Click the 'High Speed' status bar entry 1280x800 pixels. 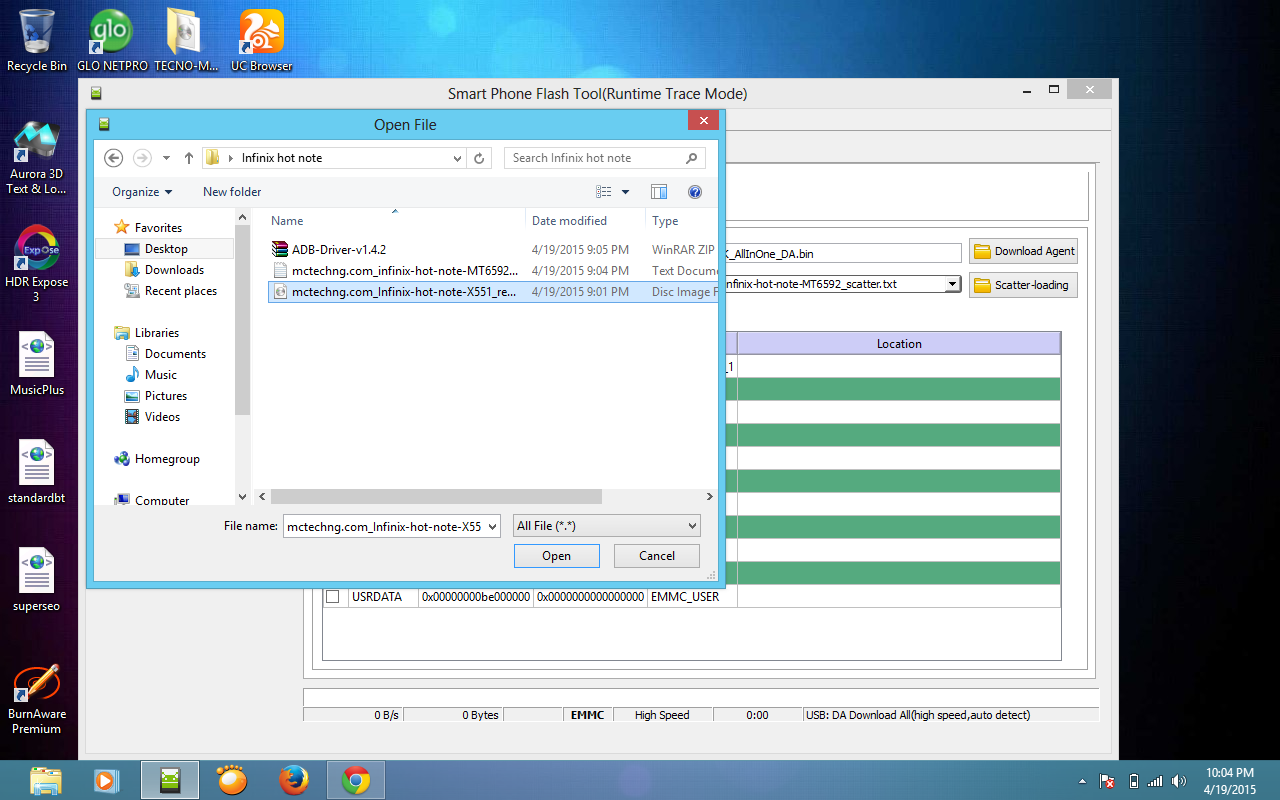tap(662, 715)
